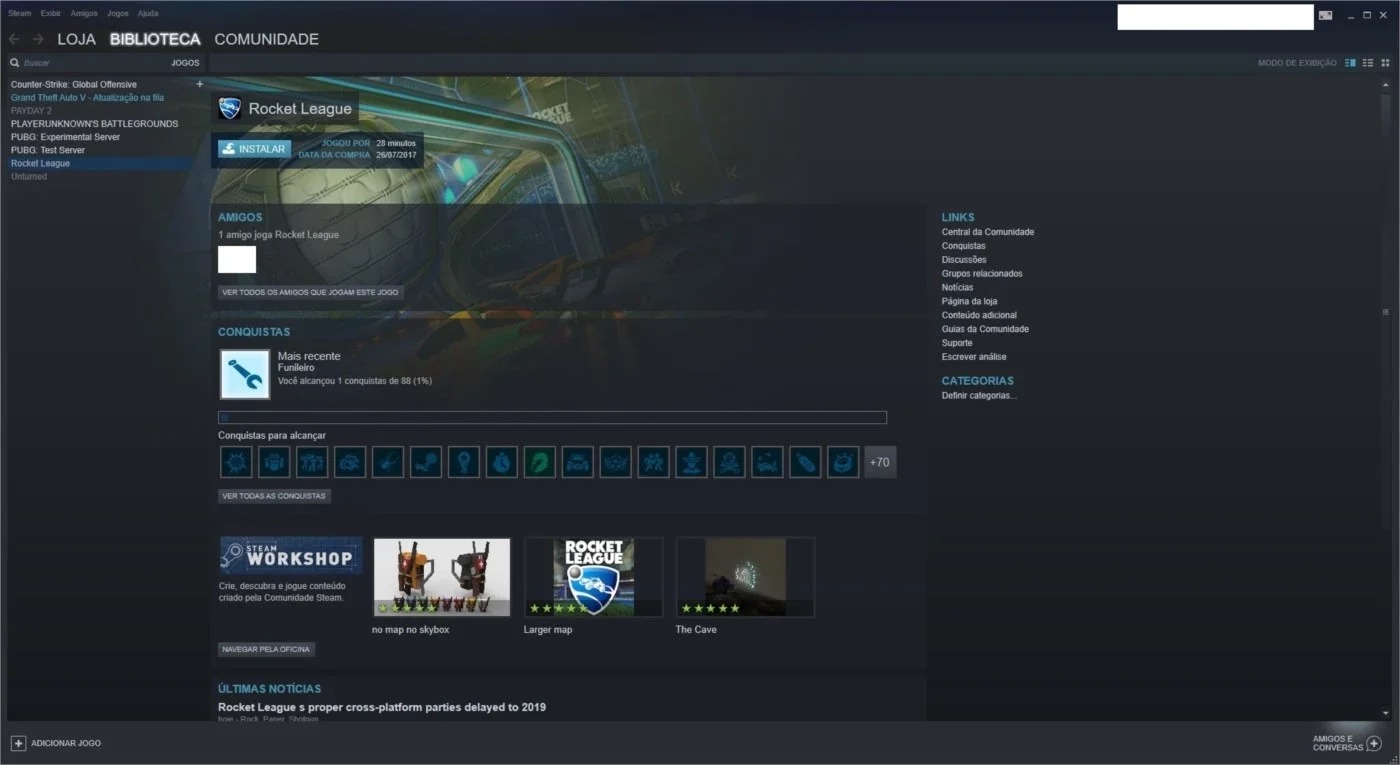Select the grid view mode icon
This screenshot has height=765, width=1400.
[1385, 63]
